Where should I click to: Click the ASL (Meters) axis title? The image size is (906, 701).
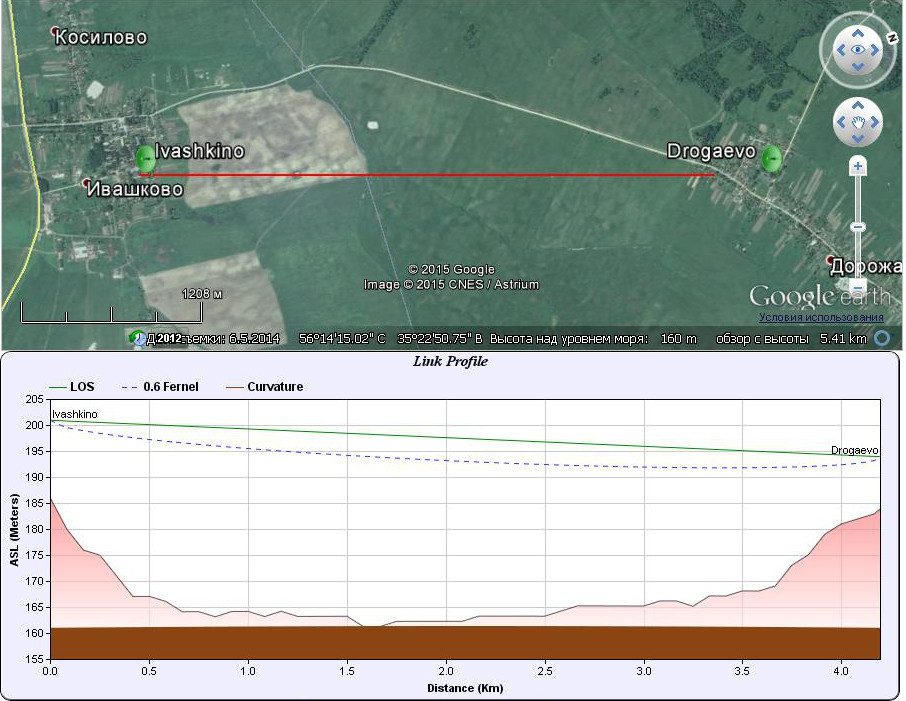click(x=14, y=529)
